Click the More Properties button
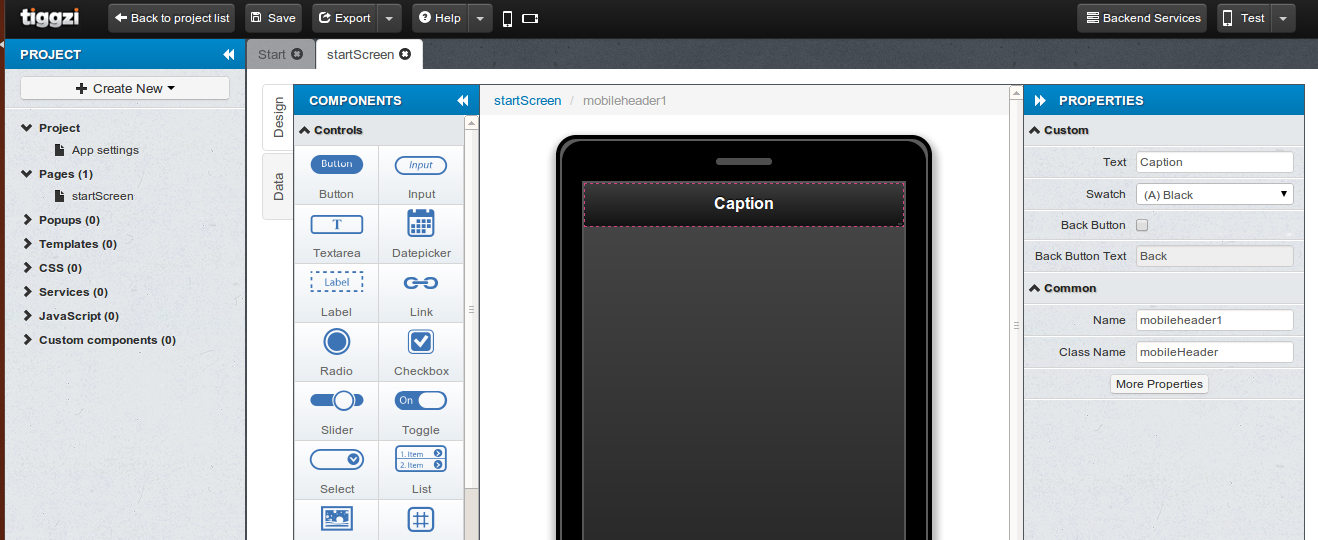 (x=1159, y=384)
